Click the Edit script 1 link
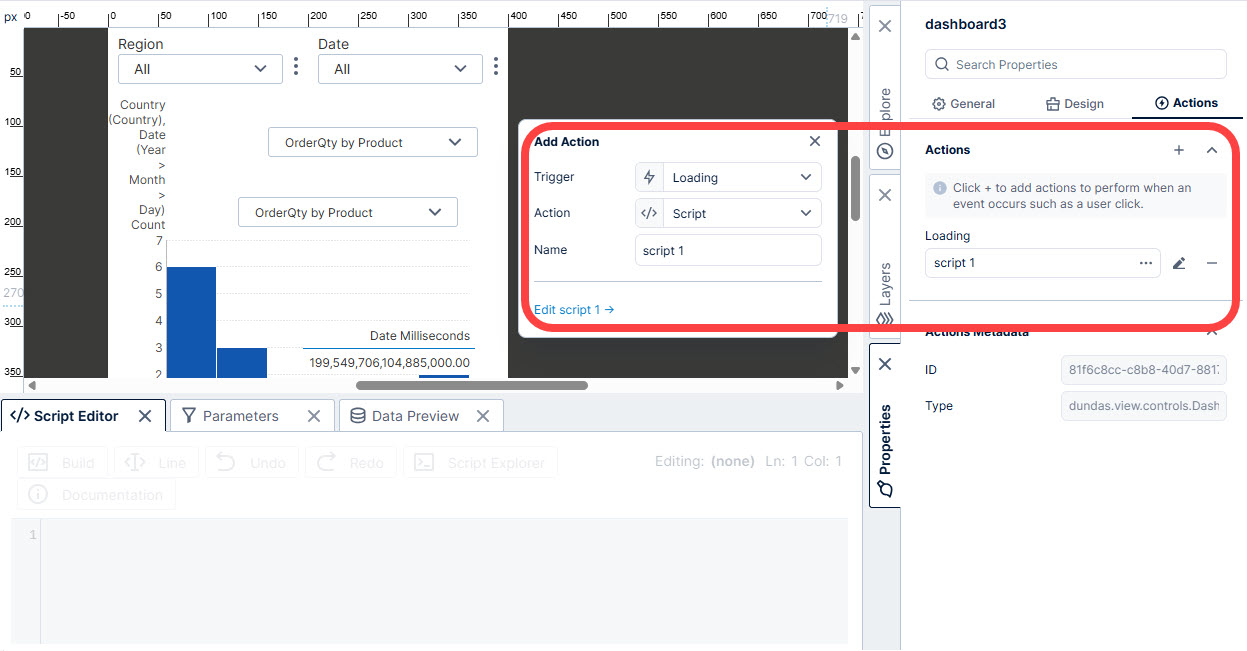Image resolution: width=1247 pixels, height=651 pixels. pyautogui.click(x=573, y=309)
